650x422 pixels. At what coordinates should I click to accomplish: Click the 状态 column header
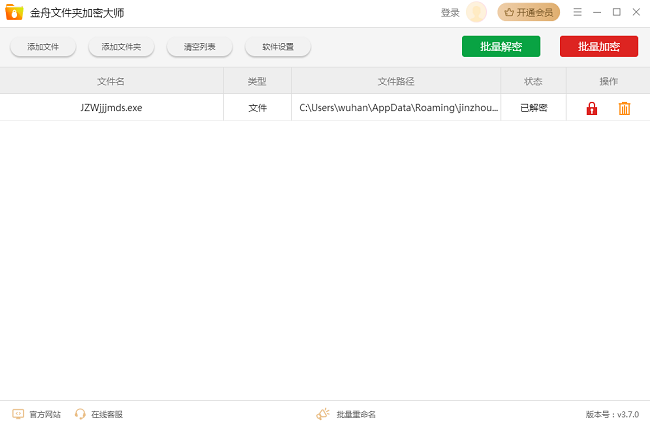533,81
